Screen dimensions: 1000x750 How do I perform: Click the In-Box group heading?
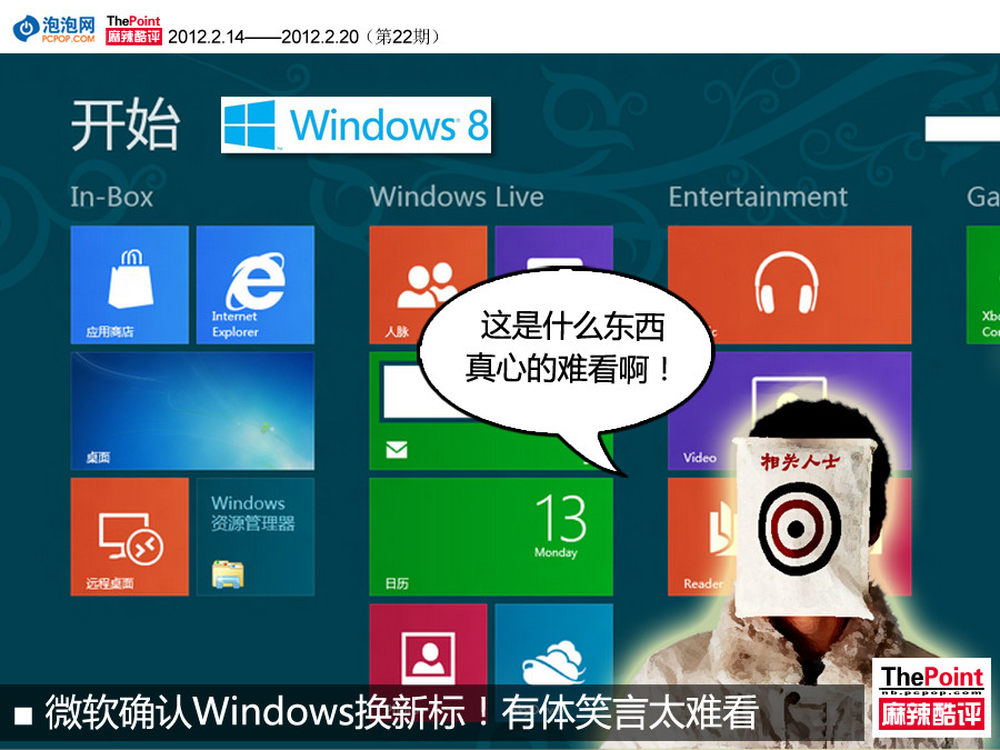(x=112, y=196)
